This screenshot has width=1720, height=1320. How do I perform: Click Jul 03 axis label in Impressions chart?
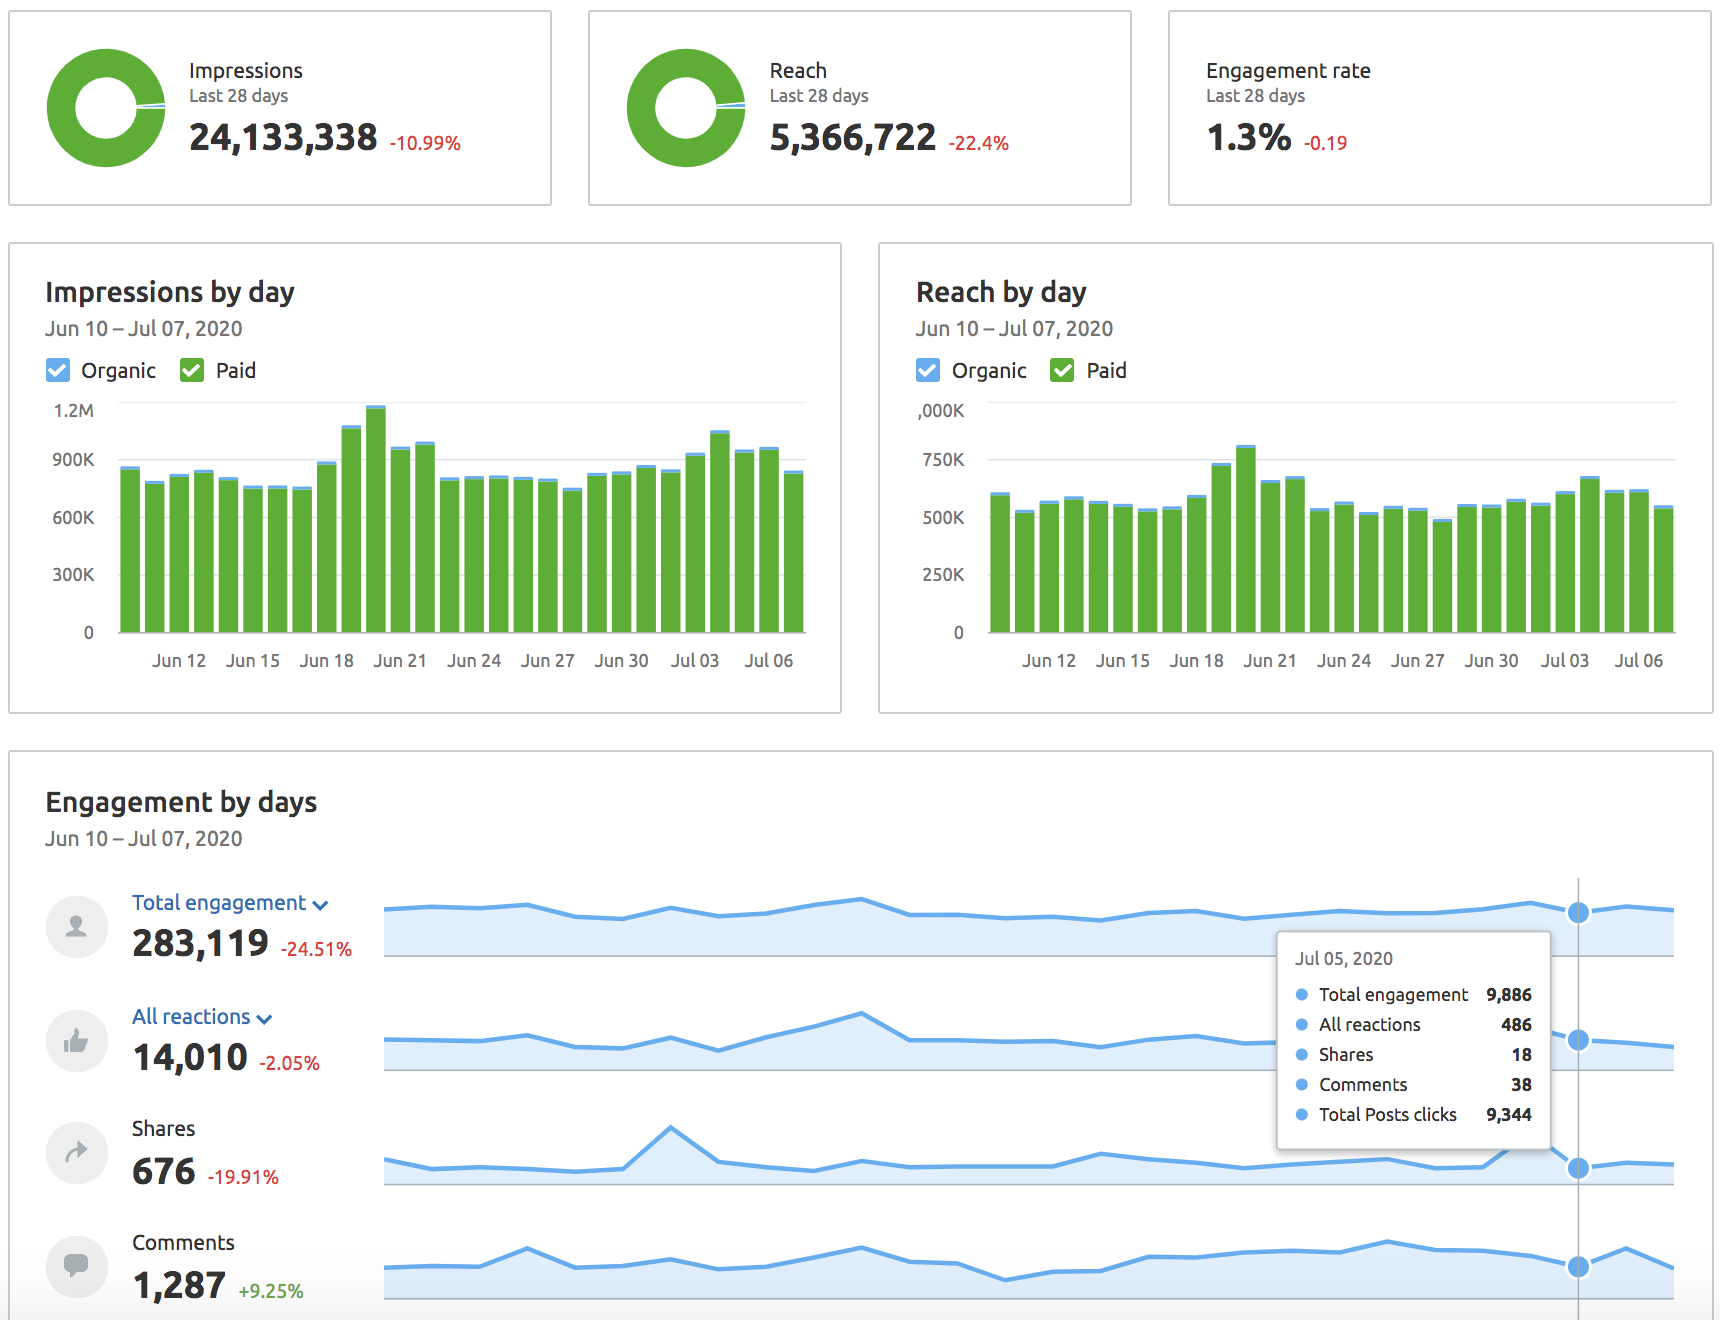click(695, 660)
